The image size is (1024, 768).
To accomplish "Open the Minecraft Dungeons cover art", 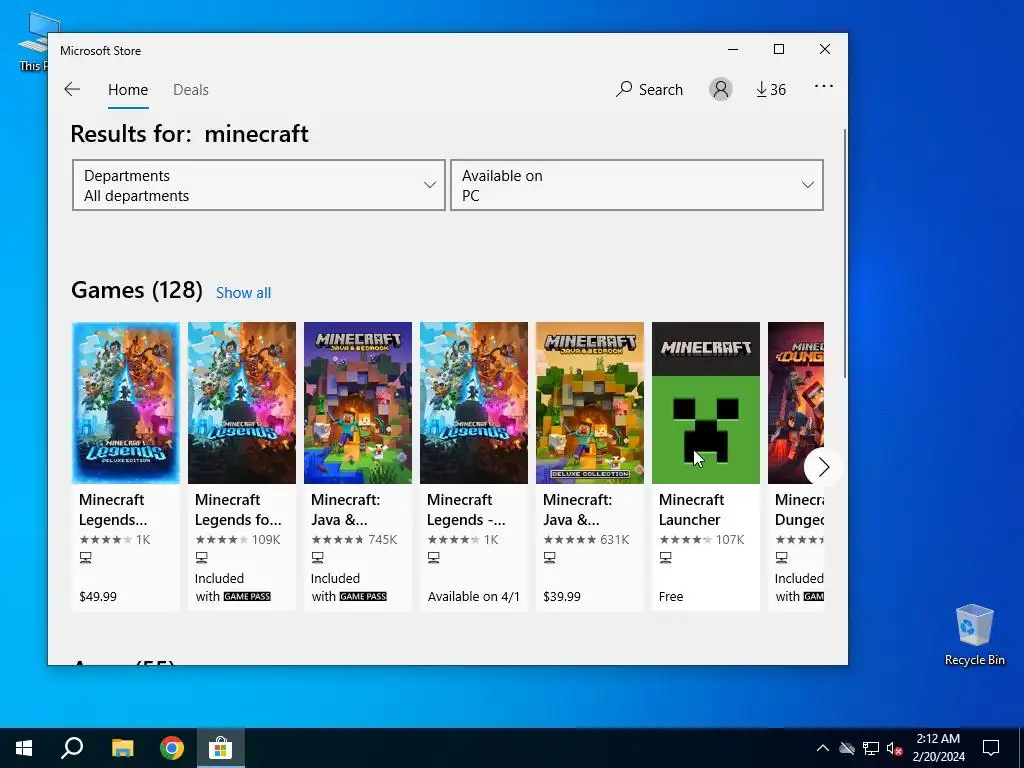I will coord(796,403).
